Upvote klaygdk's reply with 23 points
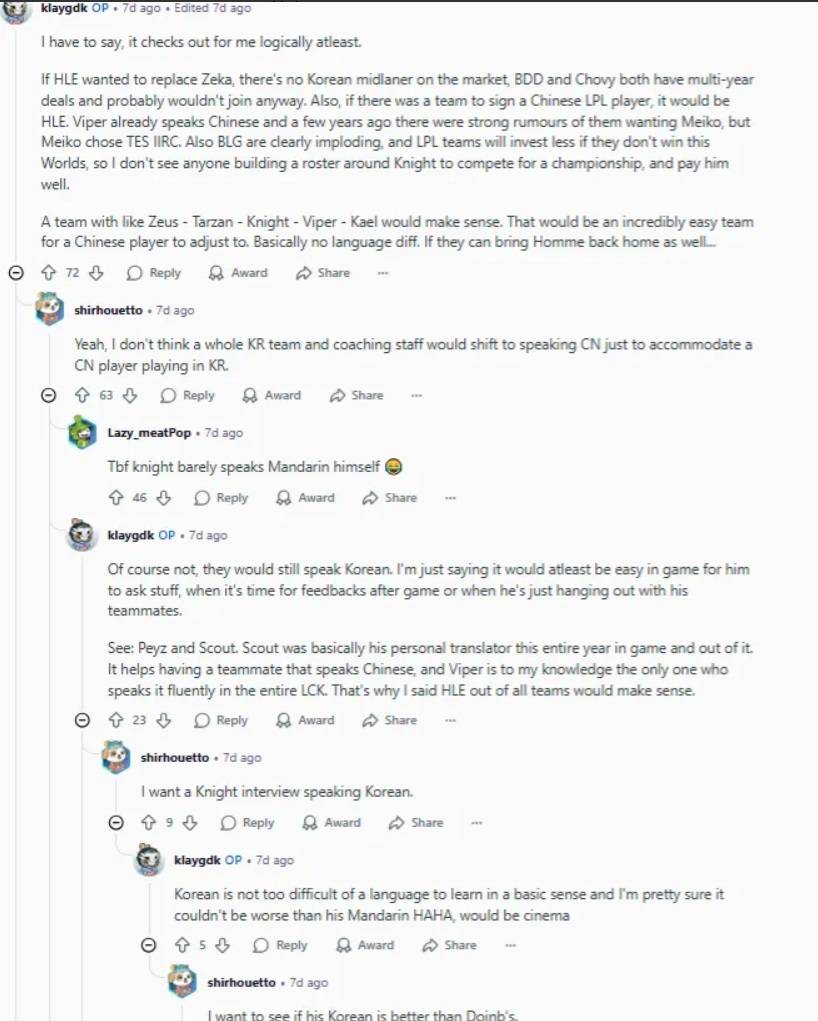 115,720
